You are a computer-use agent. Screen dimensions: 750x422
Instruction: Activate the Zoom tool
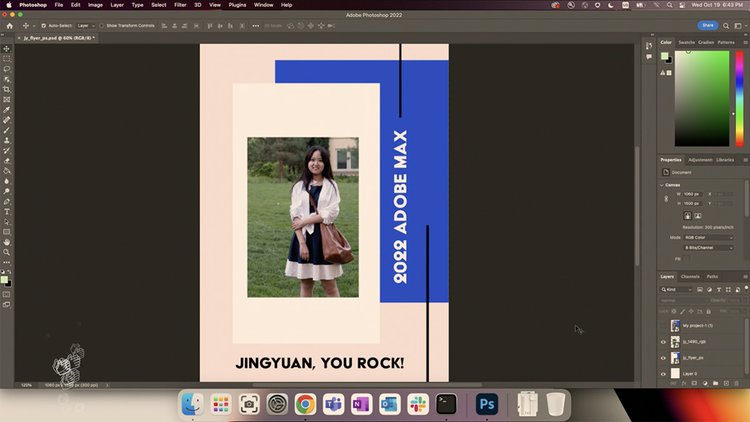[7, 252]
